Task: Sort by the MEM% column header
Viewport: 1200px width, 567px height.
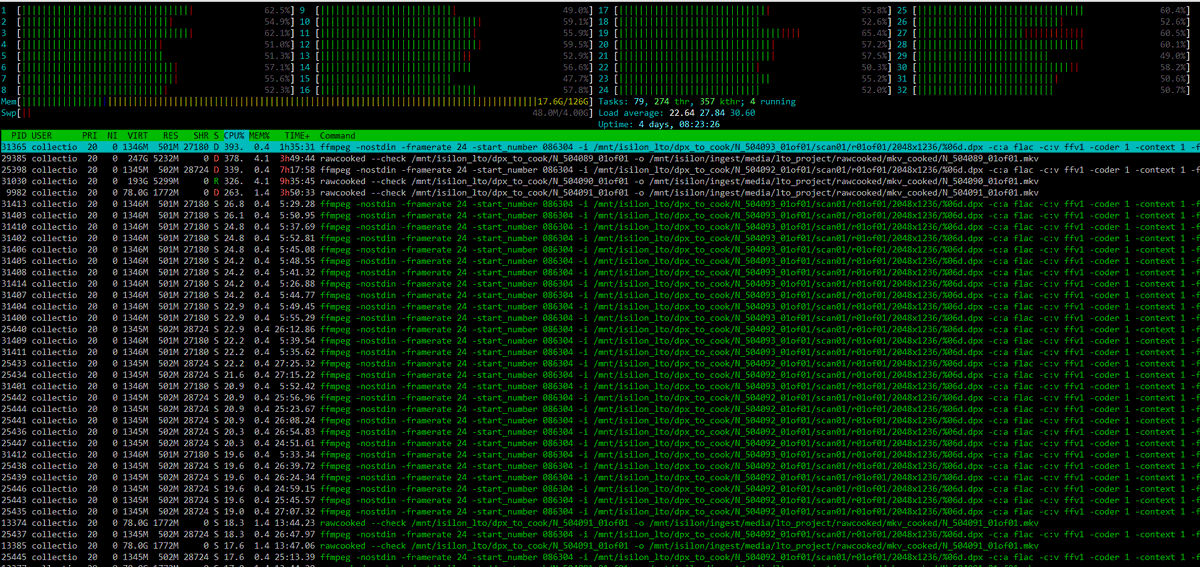Action: (x=261, y=135)
